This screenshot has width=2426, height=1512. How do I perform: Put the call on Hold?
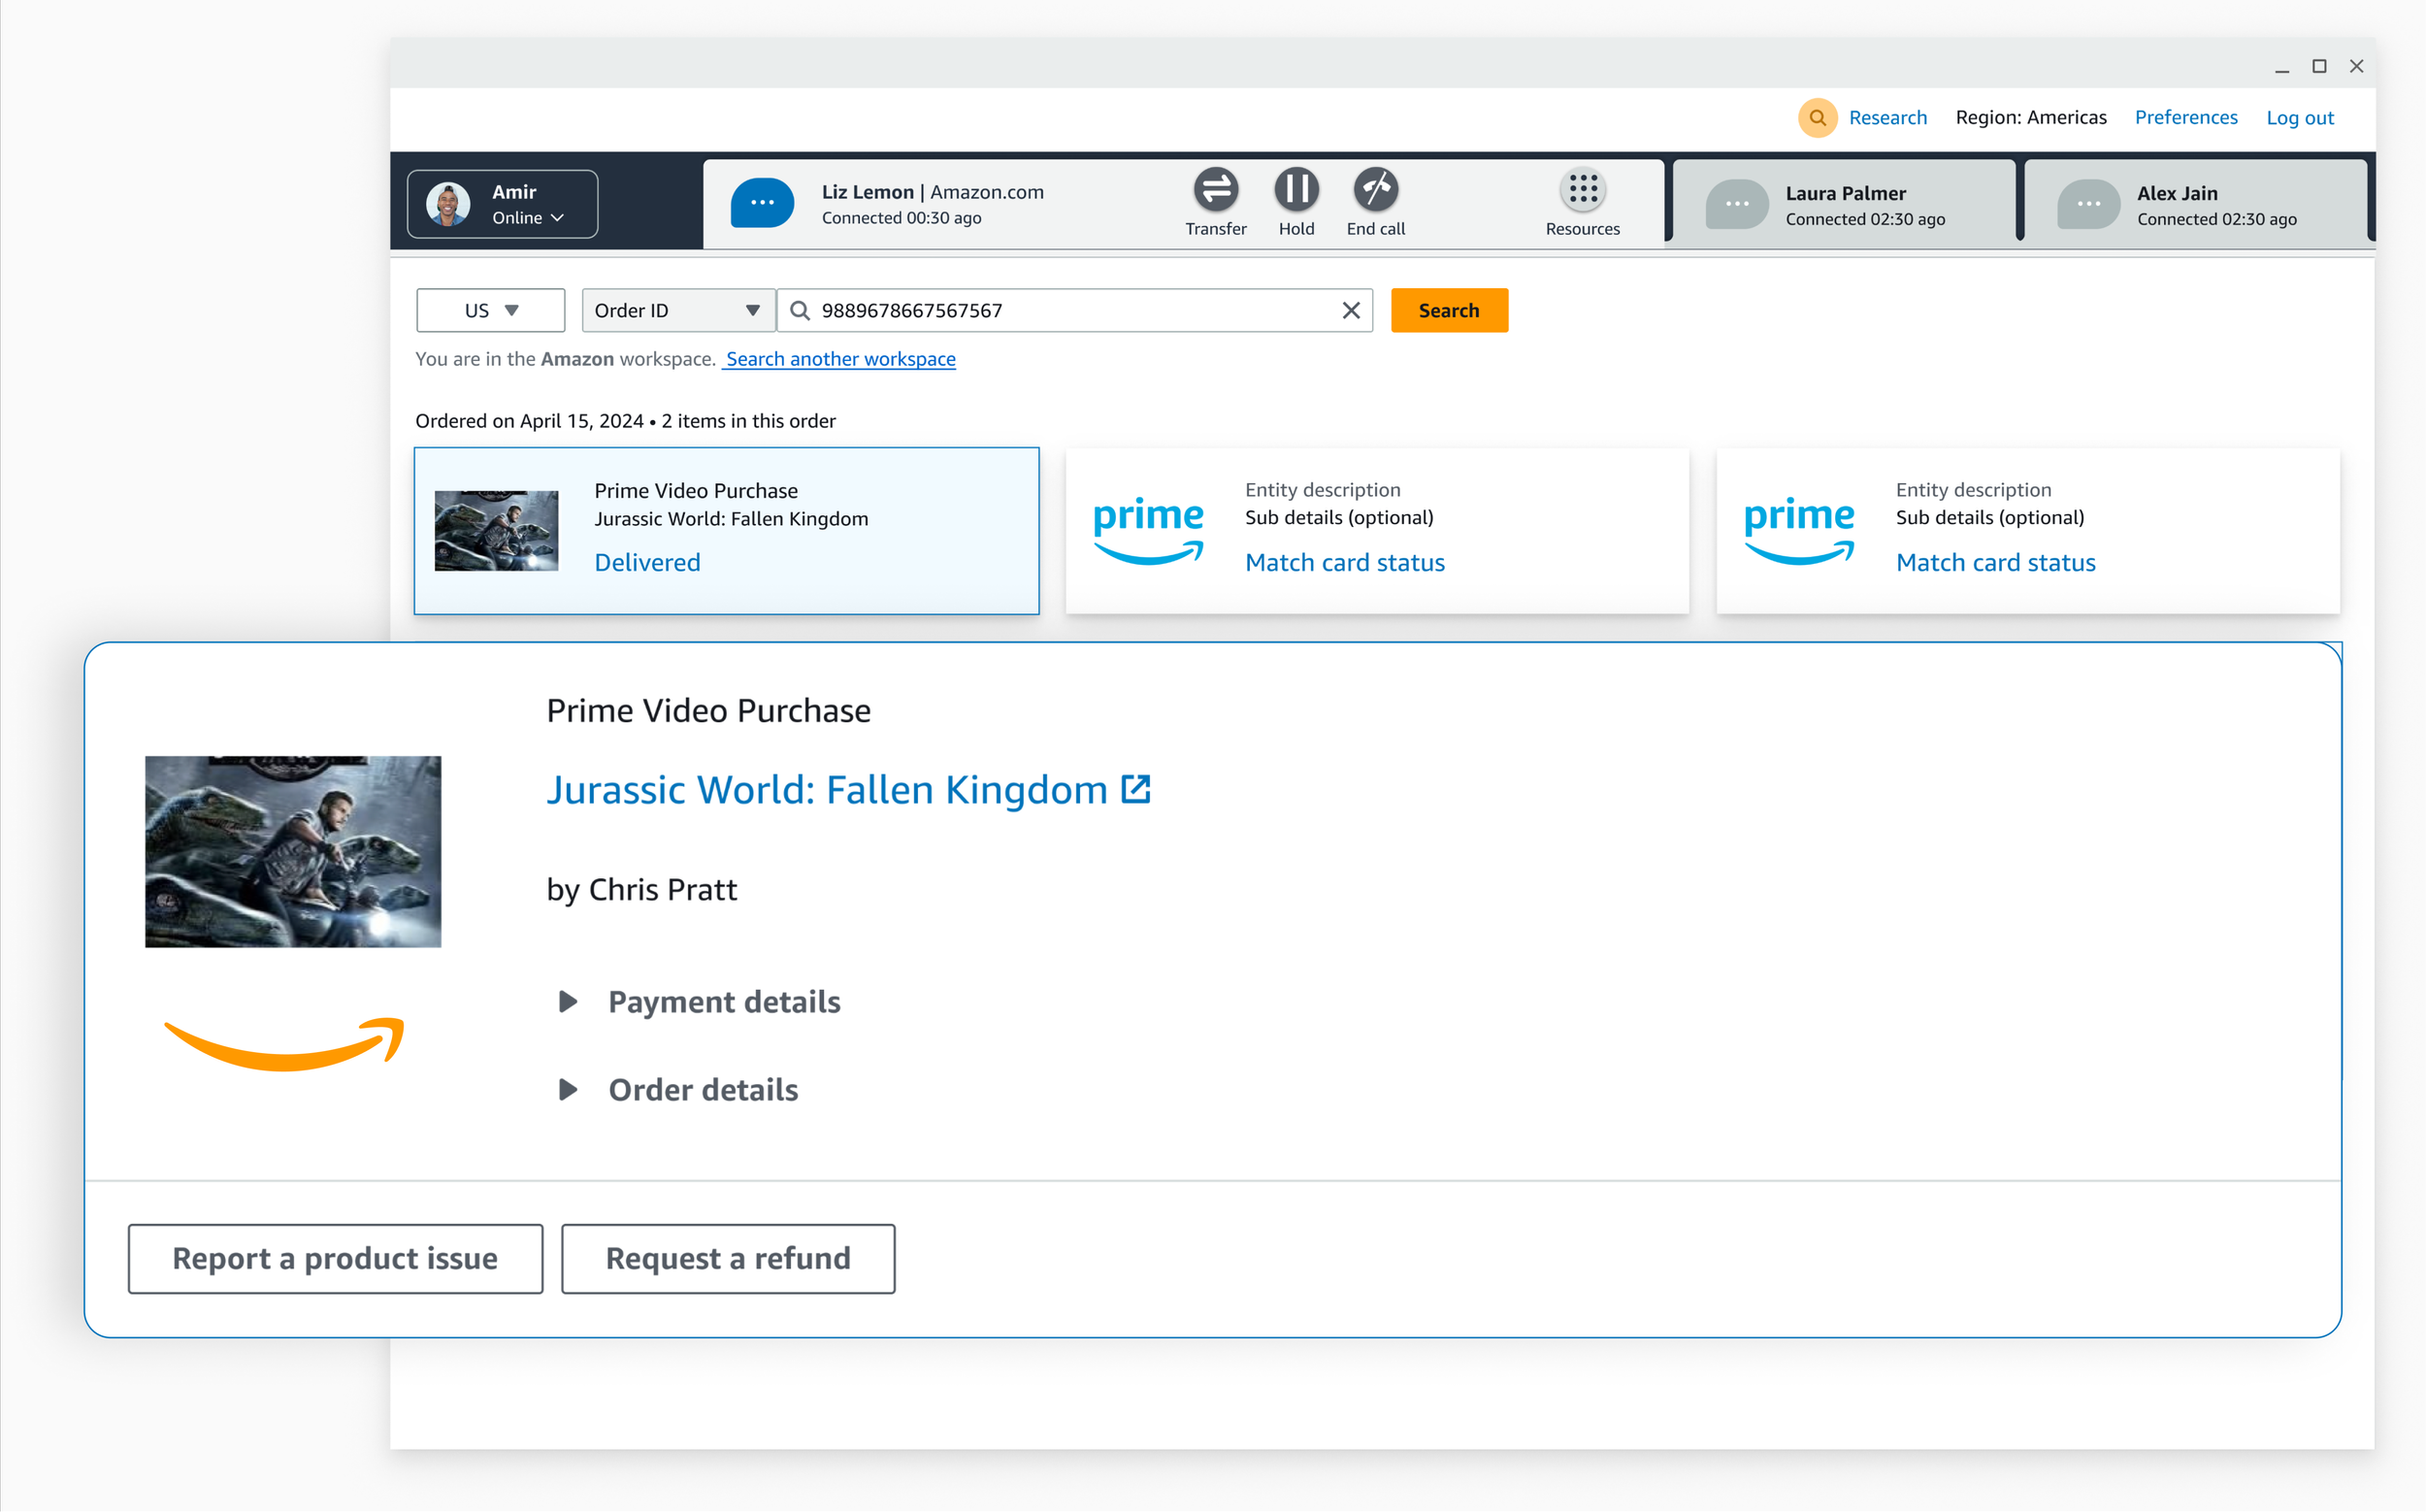pyautogui.click(x=1296, y=190)
